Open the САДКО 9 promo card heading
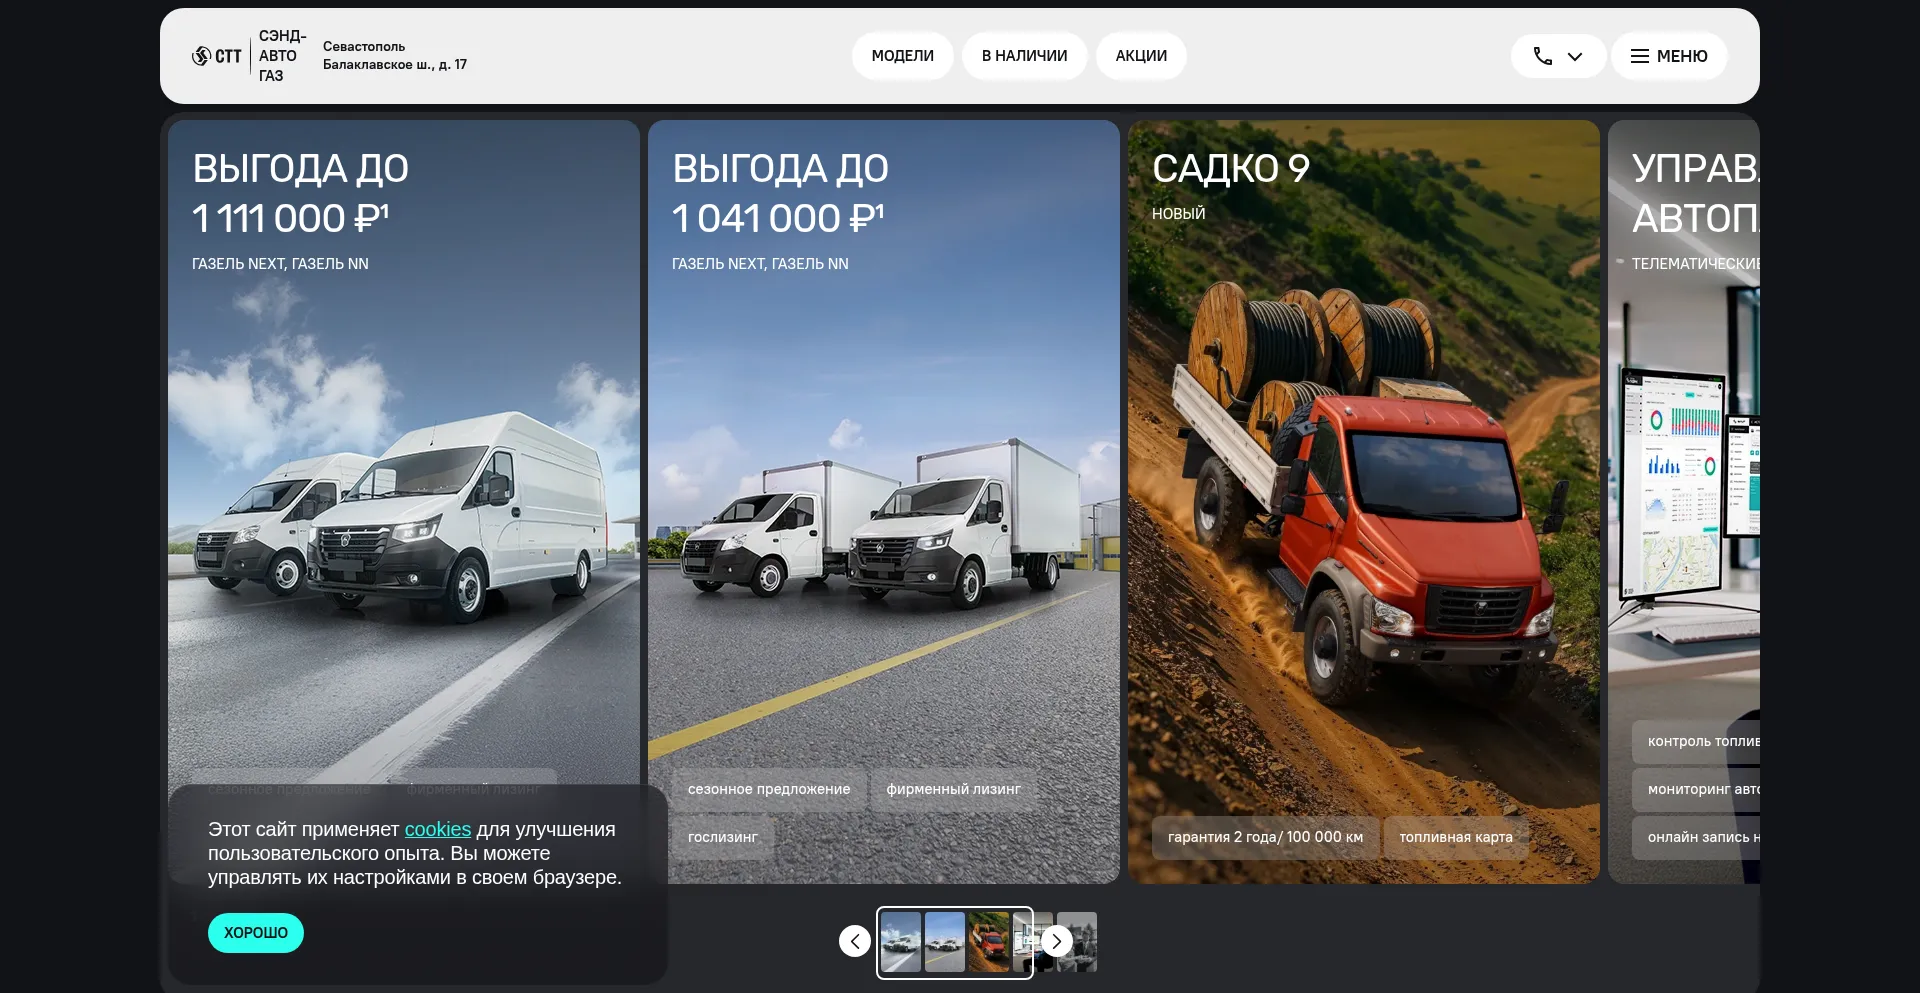The height and width of the screenshot is (993, 1920). tap(1230, 169)
